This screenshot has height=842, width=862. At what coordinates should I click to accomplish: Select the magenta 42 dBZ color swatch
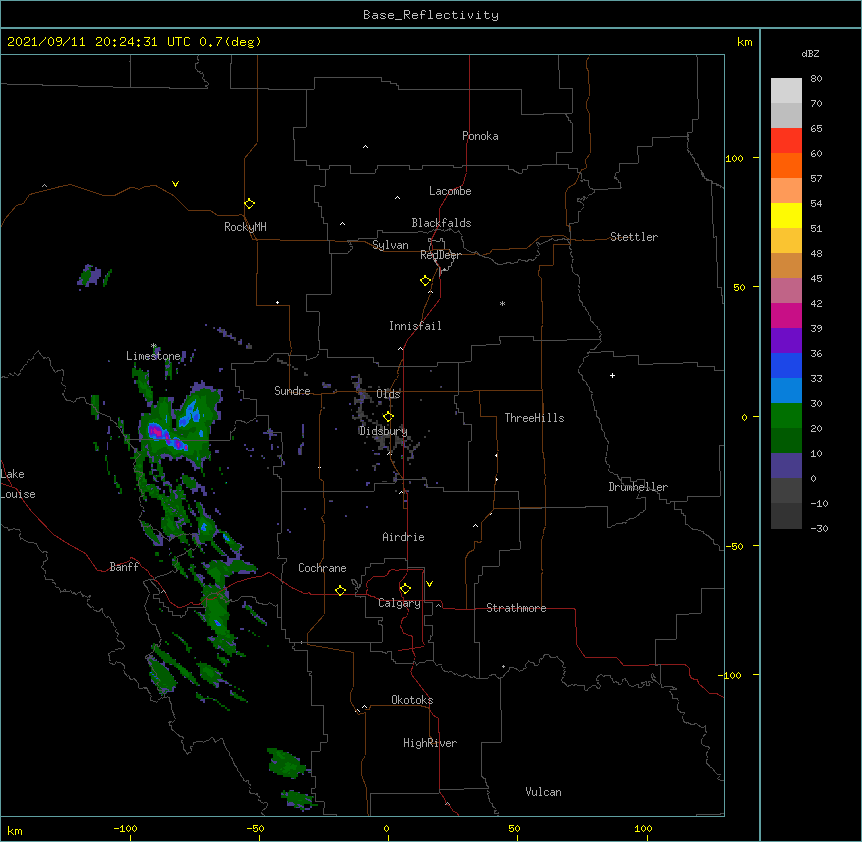pyautogui.click(x=786, y=315)
